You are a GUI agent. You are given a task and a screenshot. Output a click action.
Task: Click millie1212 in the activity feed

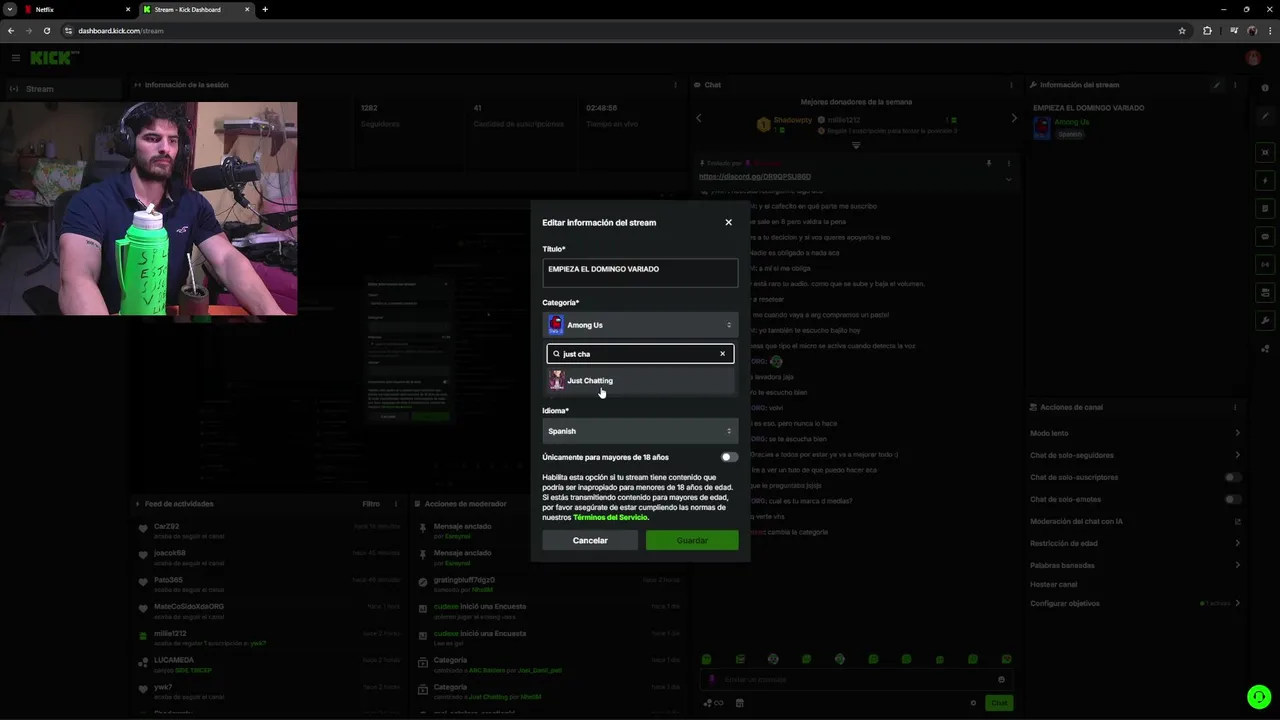tap(170, 634)
